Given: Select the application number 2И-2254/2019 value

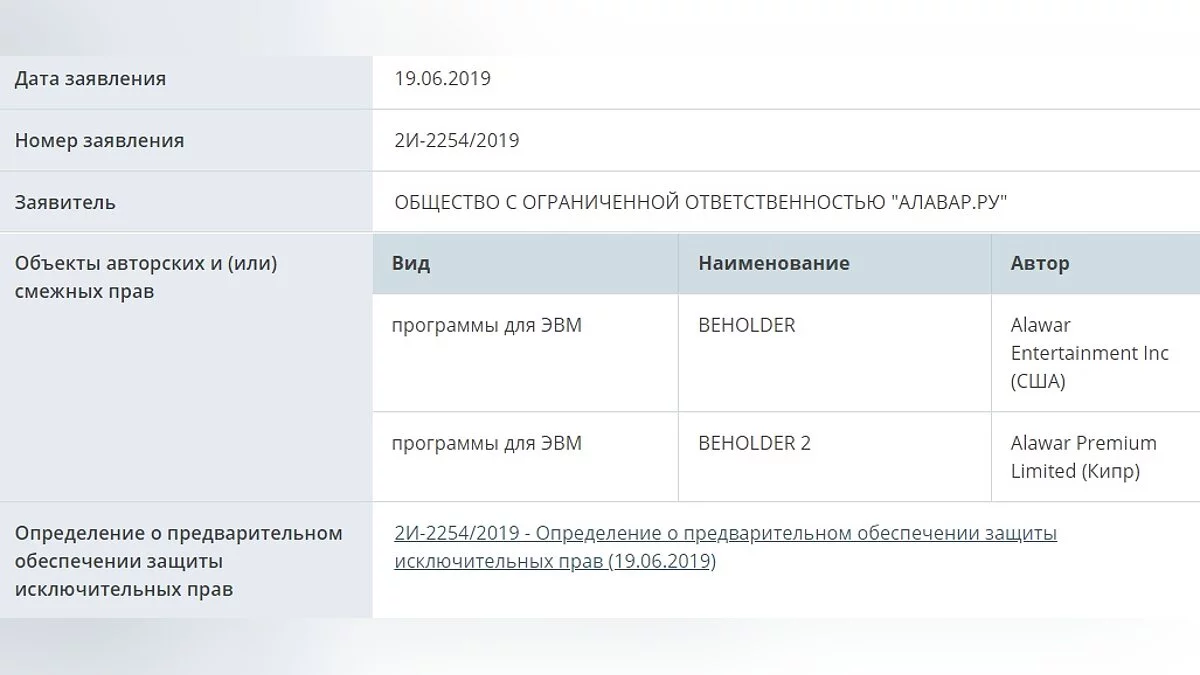Looking at the screenshot, I should [x=457, y=141].
